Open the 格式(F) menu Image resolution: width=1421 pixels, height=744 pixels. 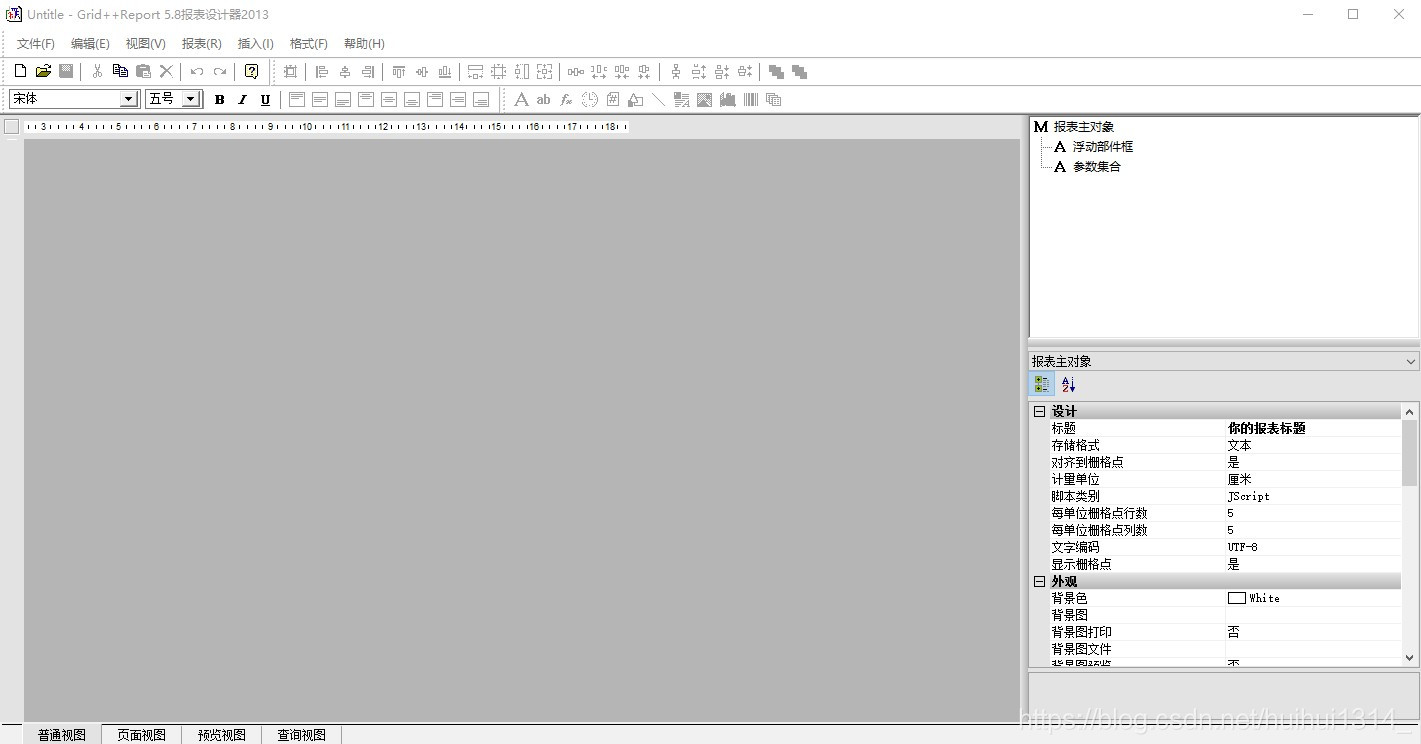click(x=308, y=44)
